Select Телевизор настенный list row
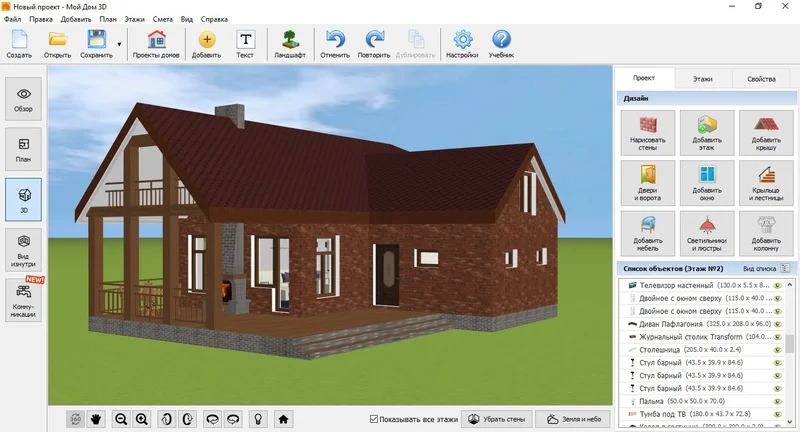 [702, 286]
